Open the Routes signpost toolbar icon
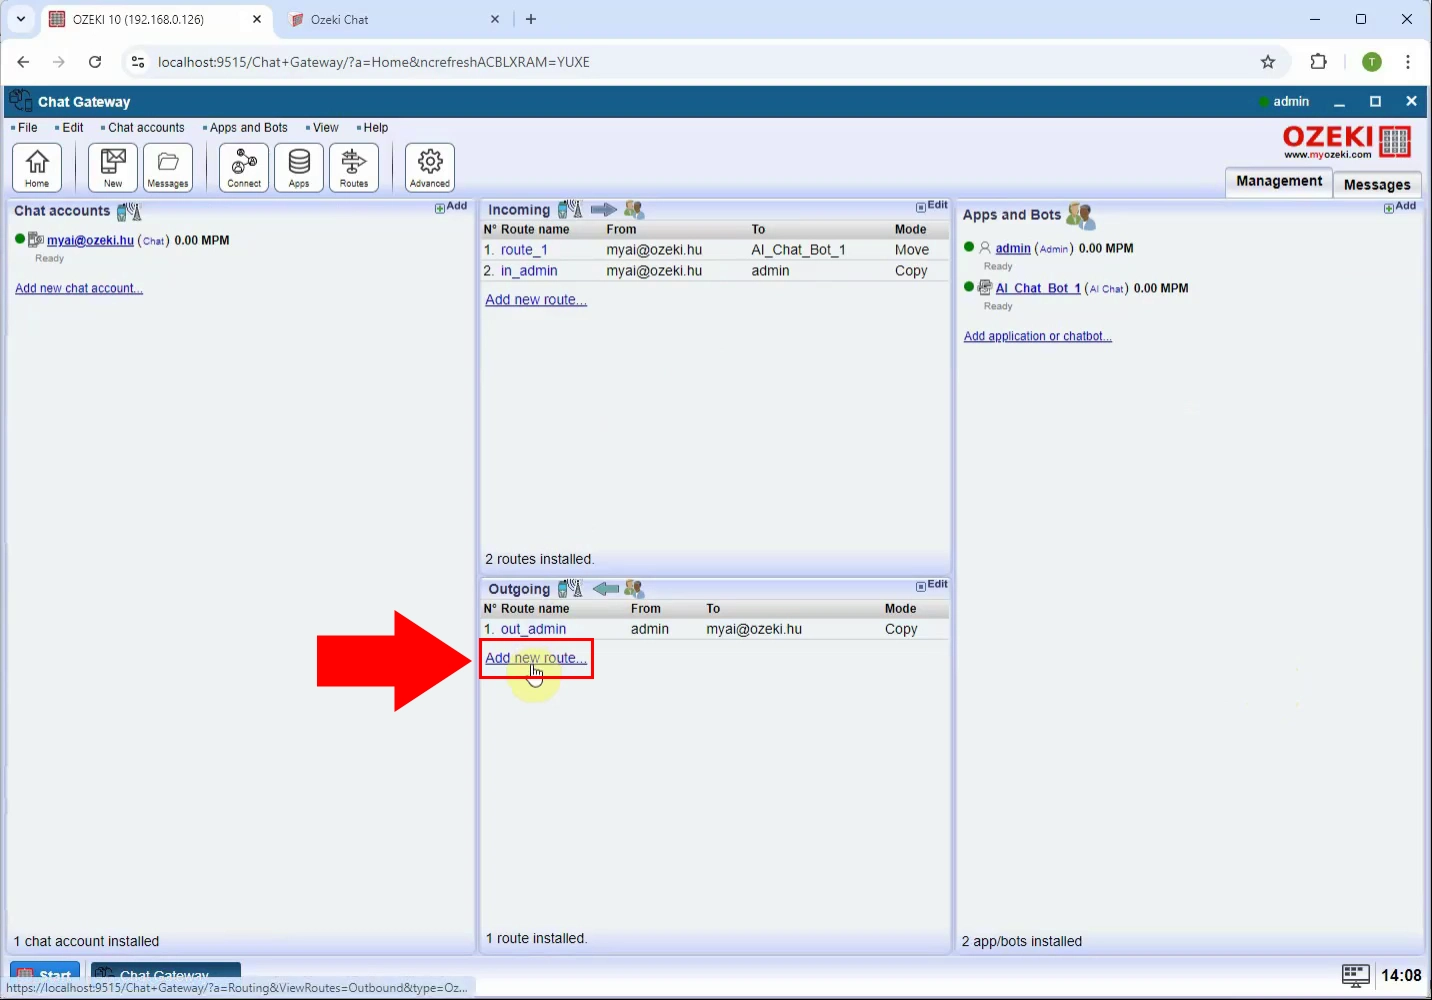Viewport: 1432px width, 1000px height. pos(354,167)
